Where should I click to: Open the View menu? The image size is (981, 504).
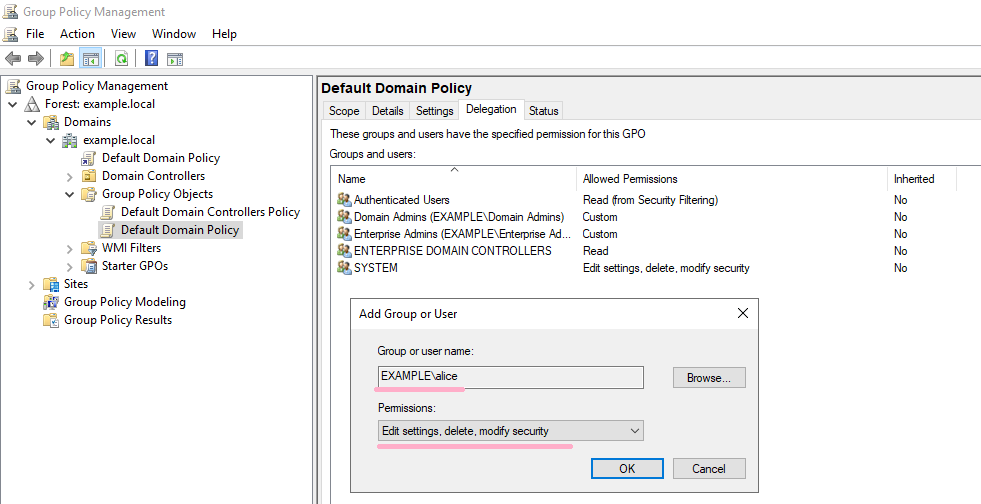click(123, 34)
